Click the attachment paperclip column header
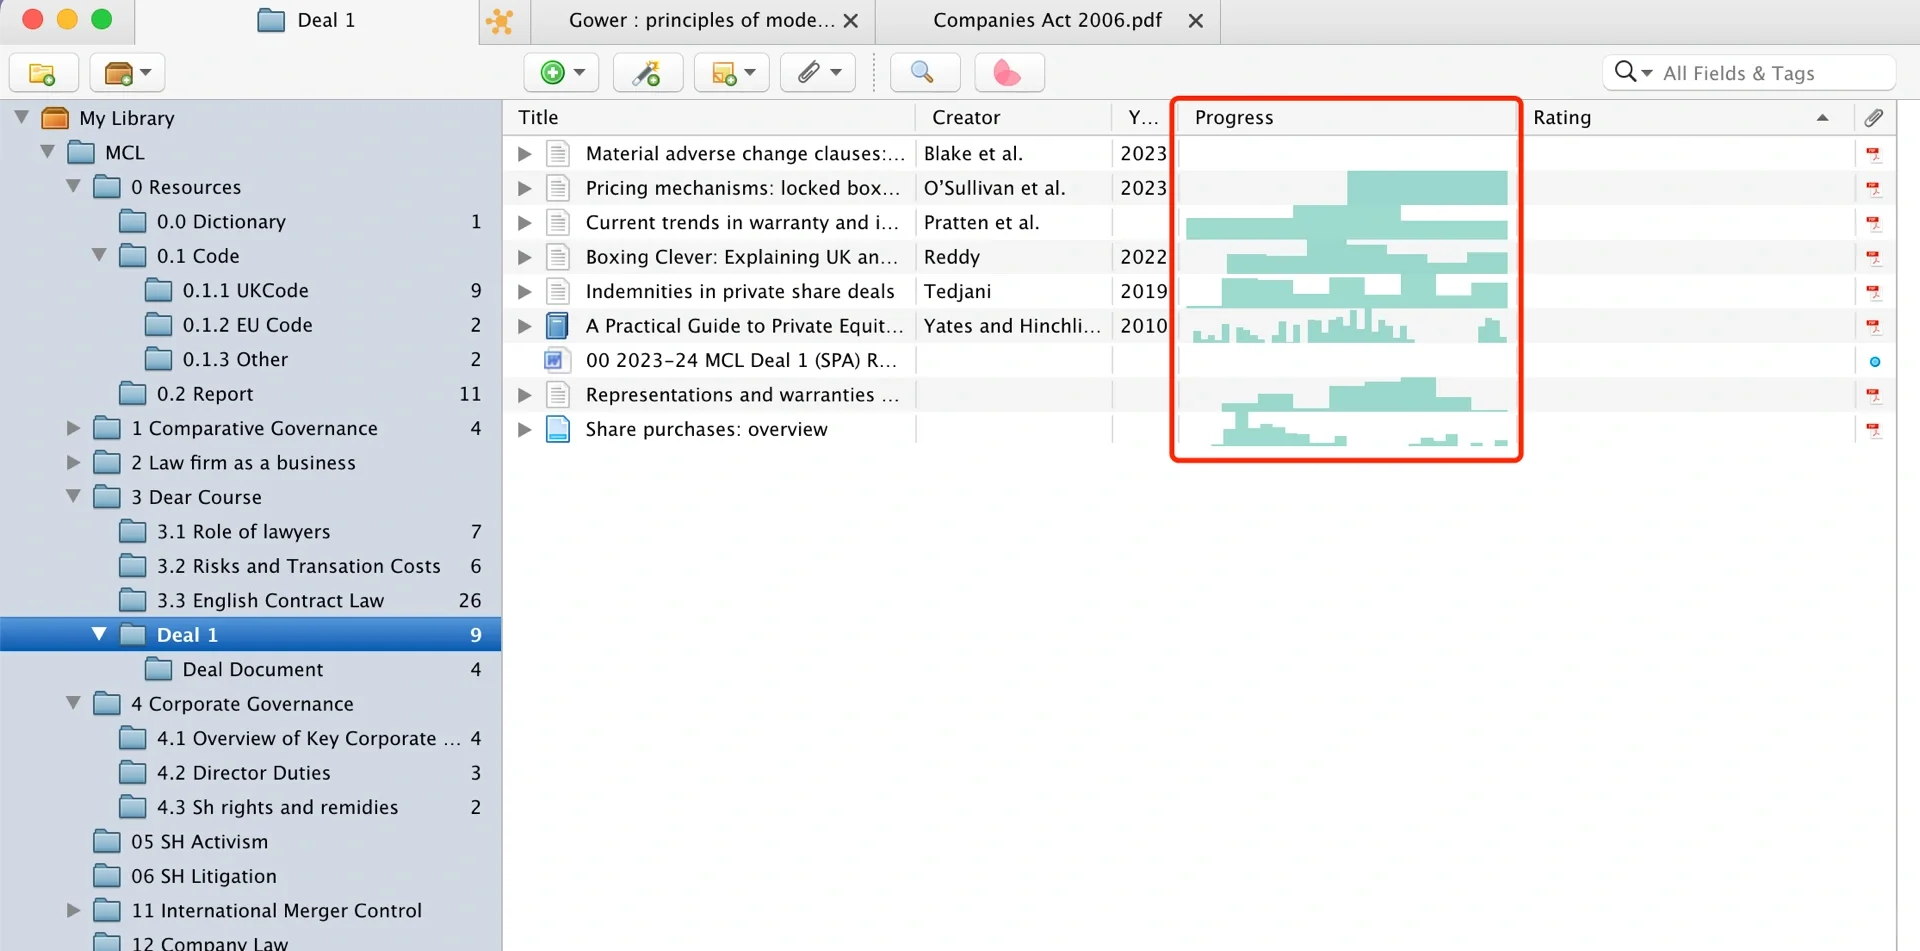Screen dimensions: 1920x951 (1874, 118)
